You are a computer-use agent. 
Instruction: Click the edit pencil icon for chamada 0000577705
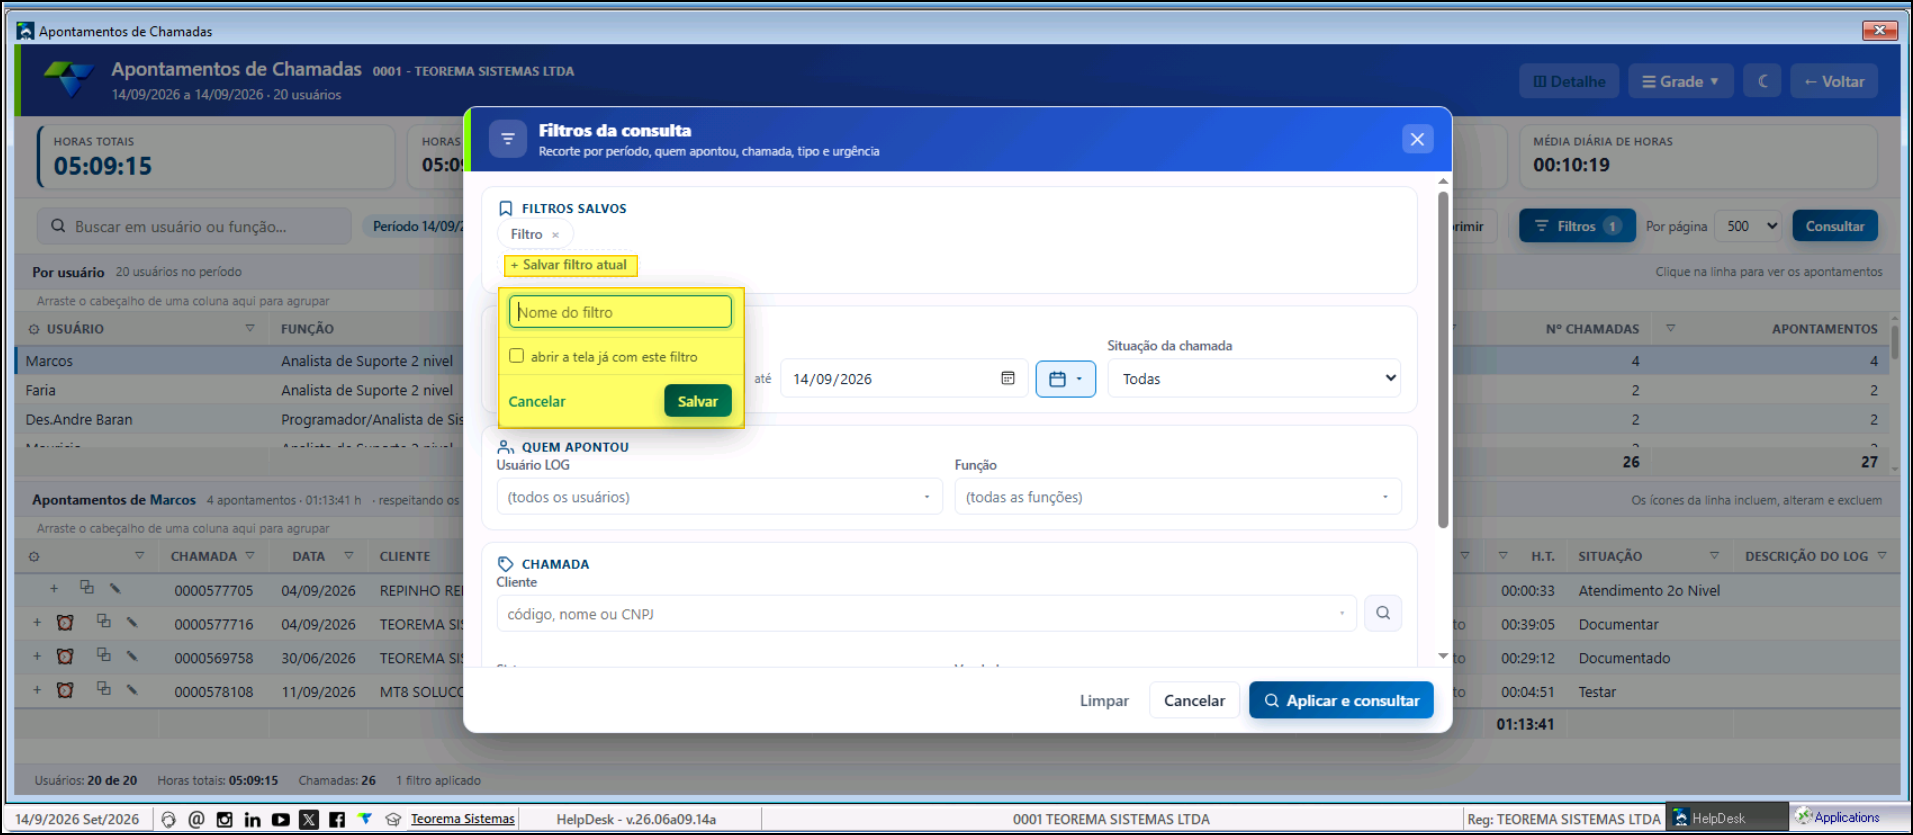116,589
